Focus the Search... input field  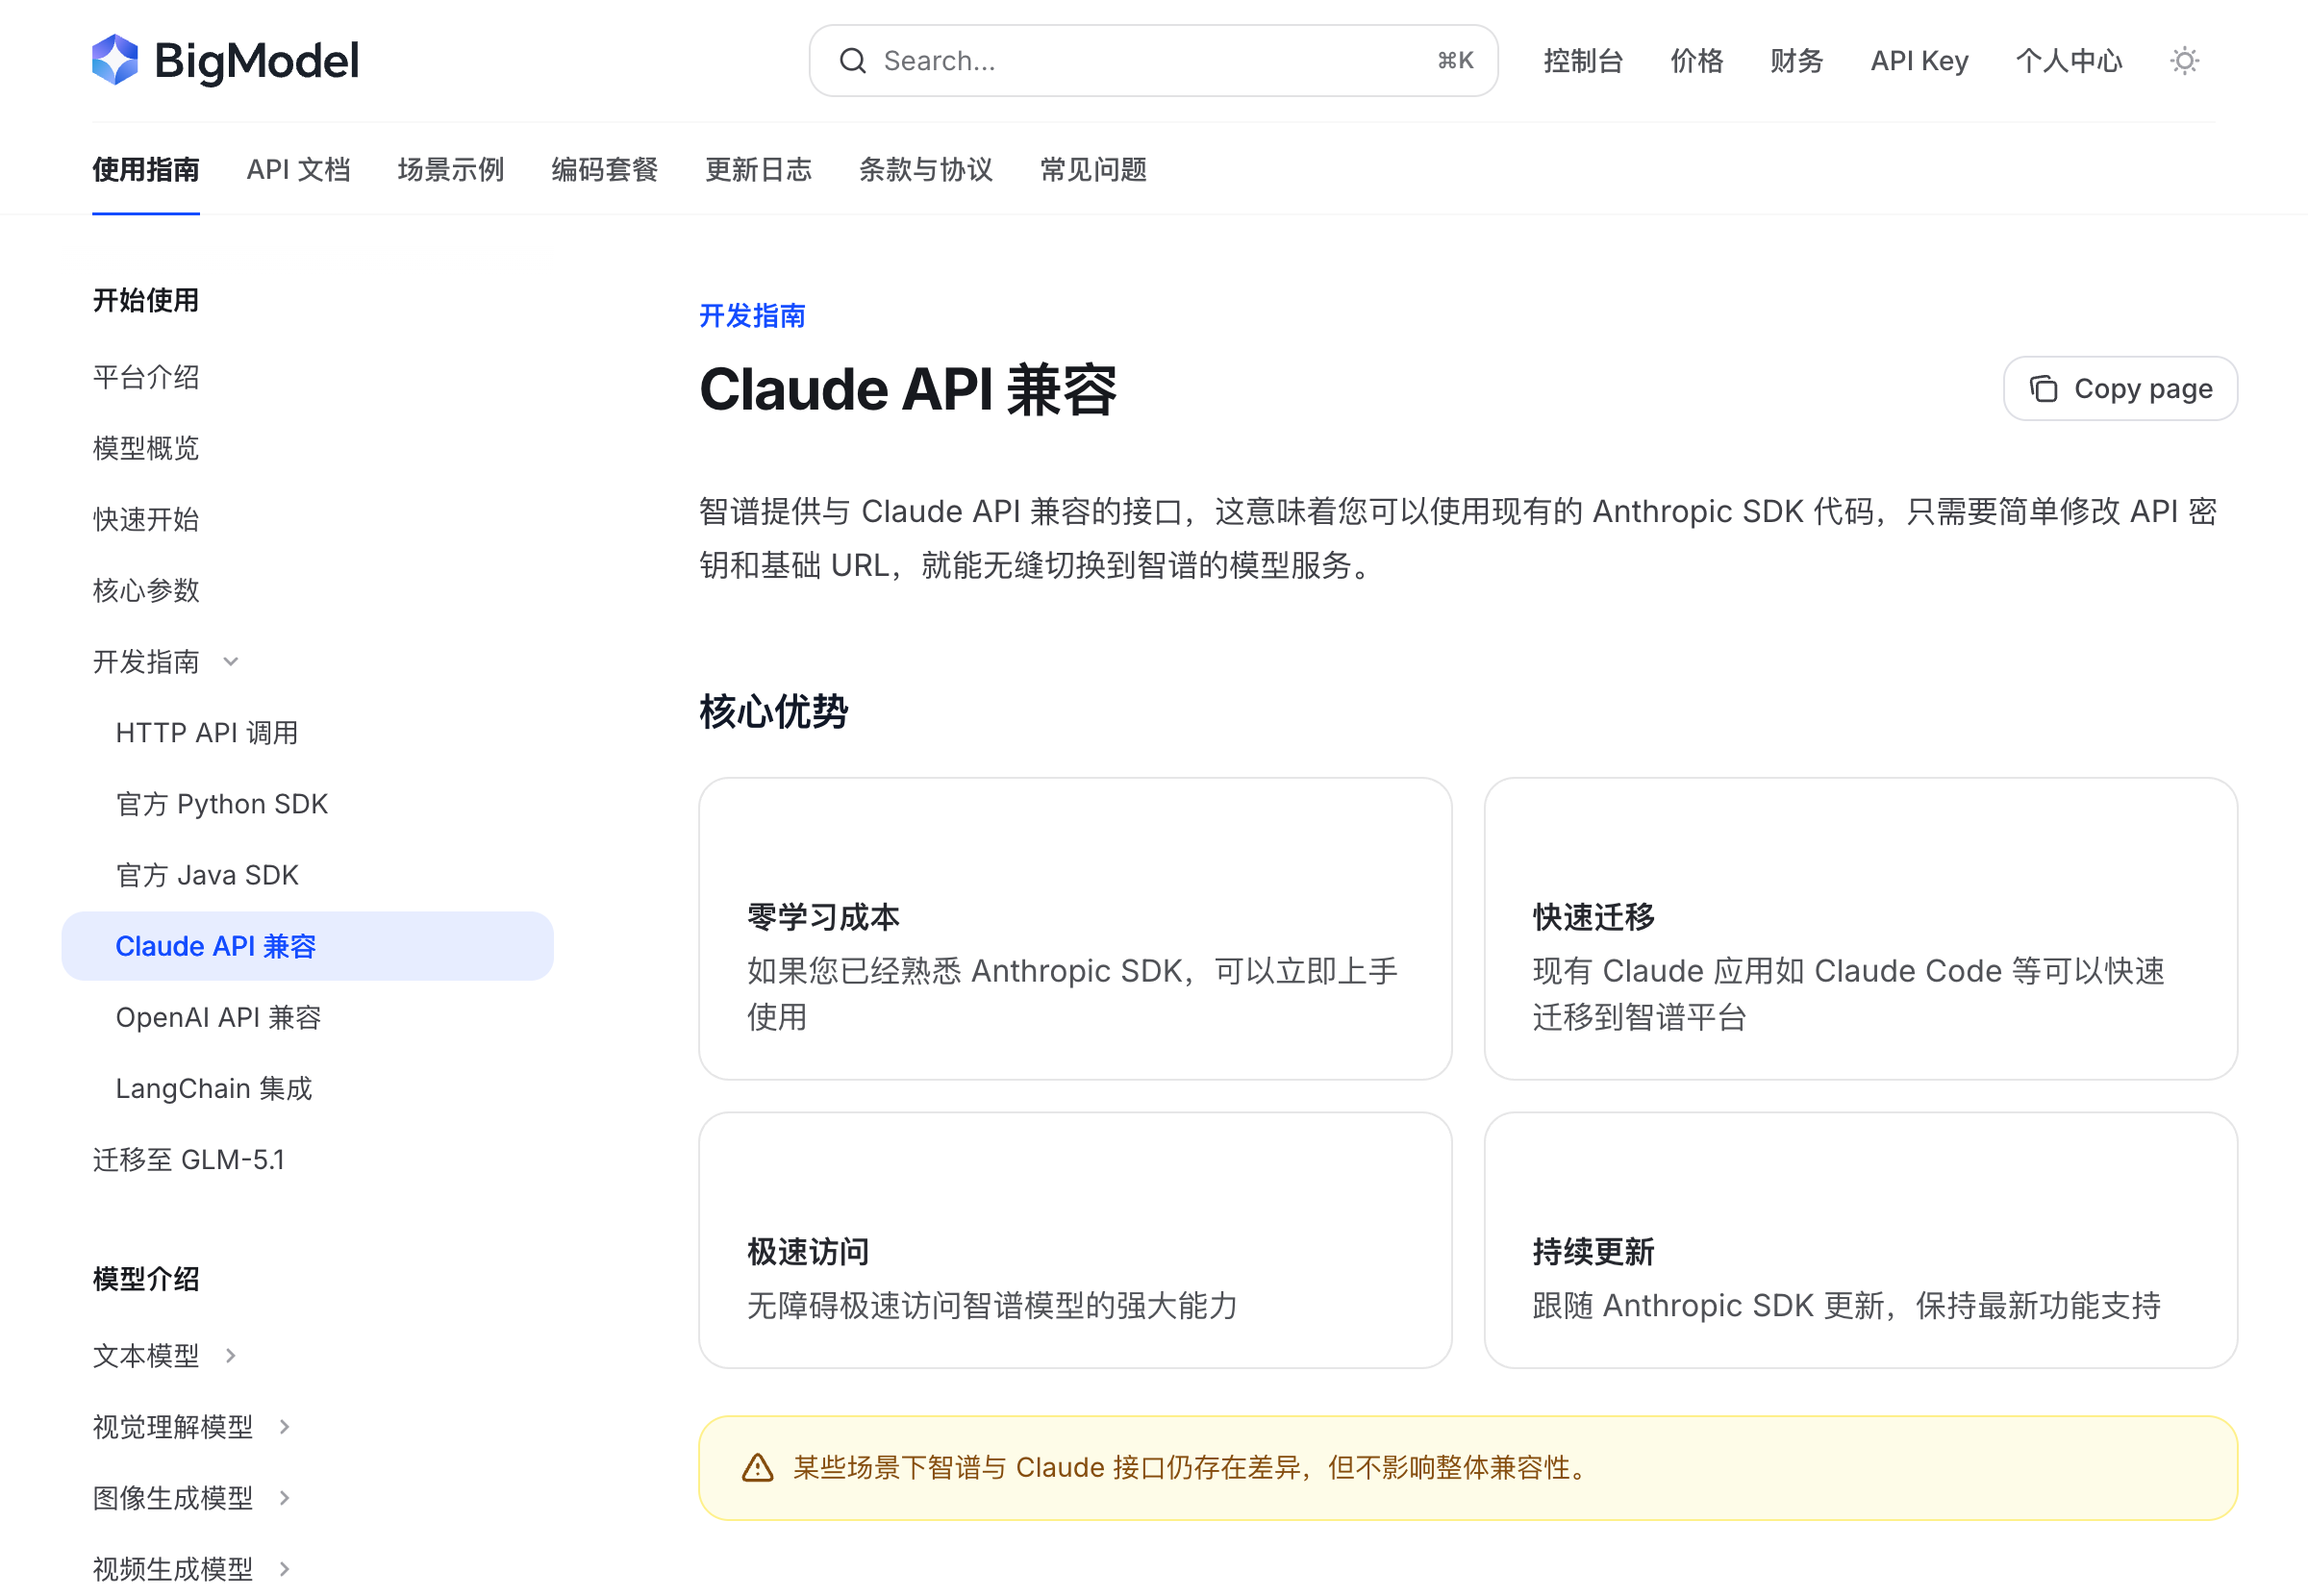(x=1153, y=61)
